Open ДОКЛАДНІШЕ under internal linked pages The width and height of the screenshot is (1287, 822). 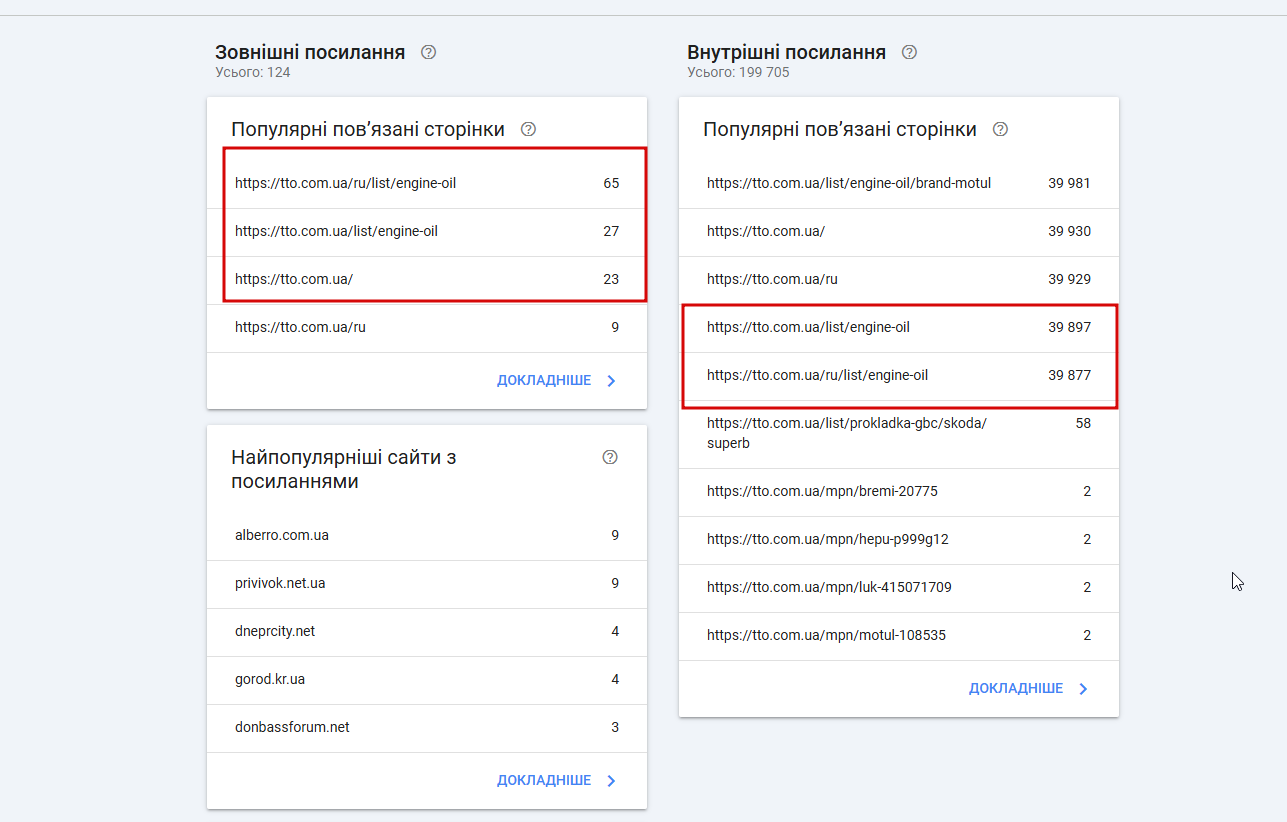(x=1028, y=688)
